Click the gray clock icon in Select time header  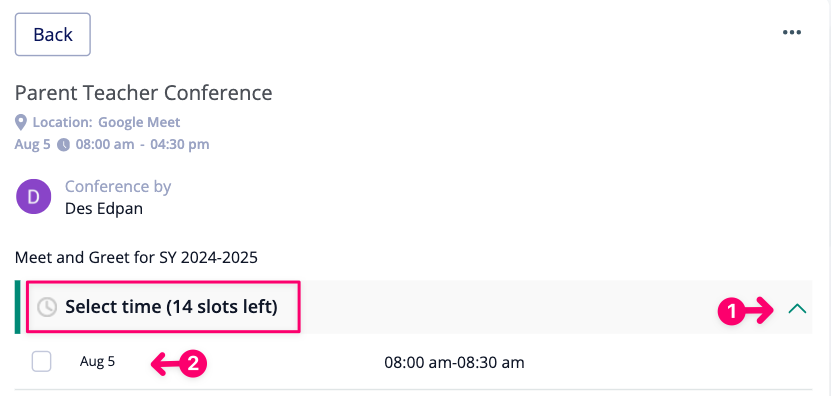point(47,307)
